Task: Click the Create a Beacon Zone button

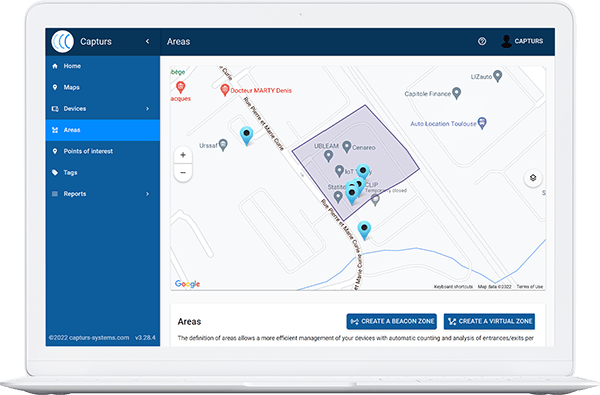Action: tap(391, 322)
